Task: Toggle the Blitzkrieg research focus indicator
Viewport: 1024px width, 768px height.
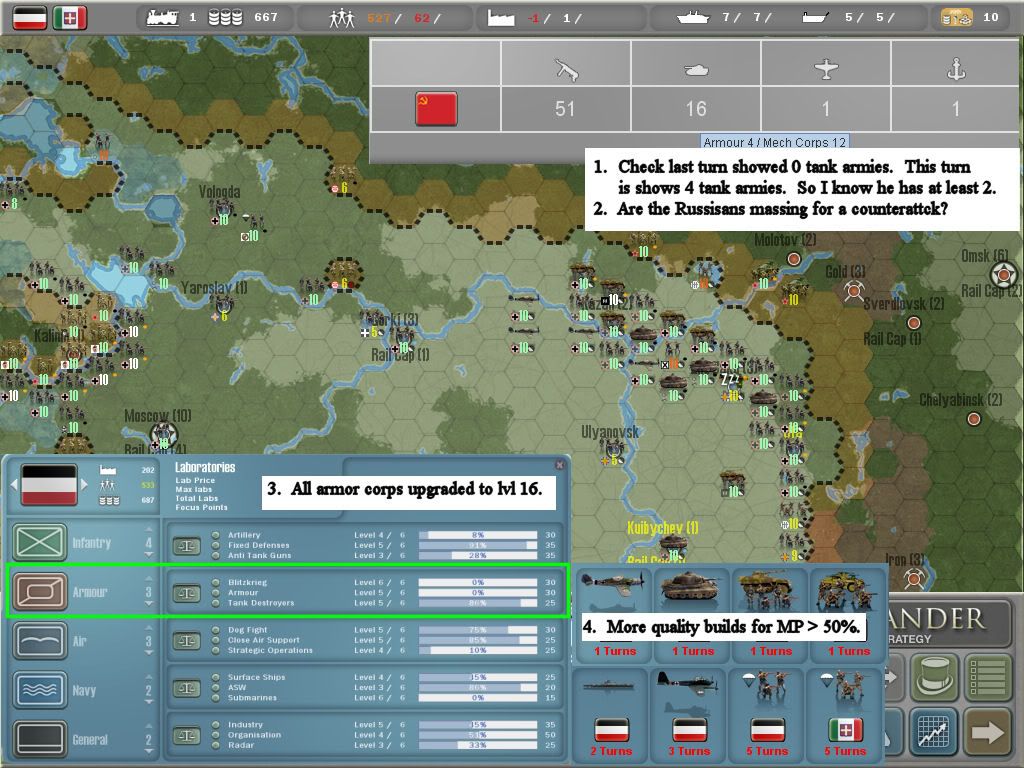Action: (215, 582)
